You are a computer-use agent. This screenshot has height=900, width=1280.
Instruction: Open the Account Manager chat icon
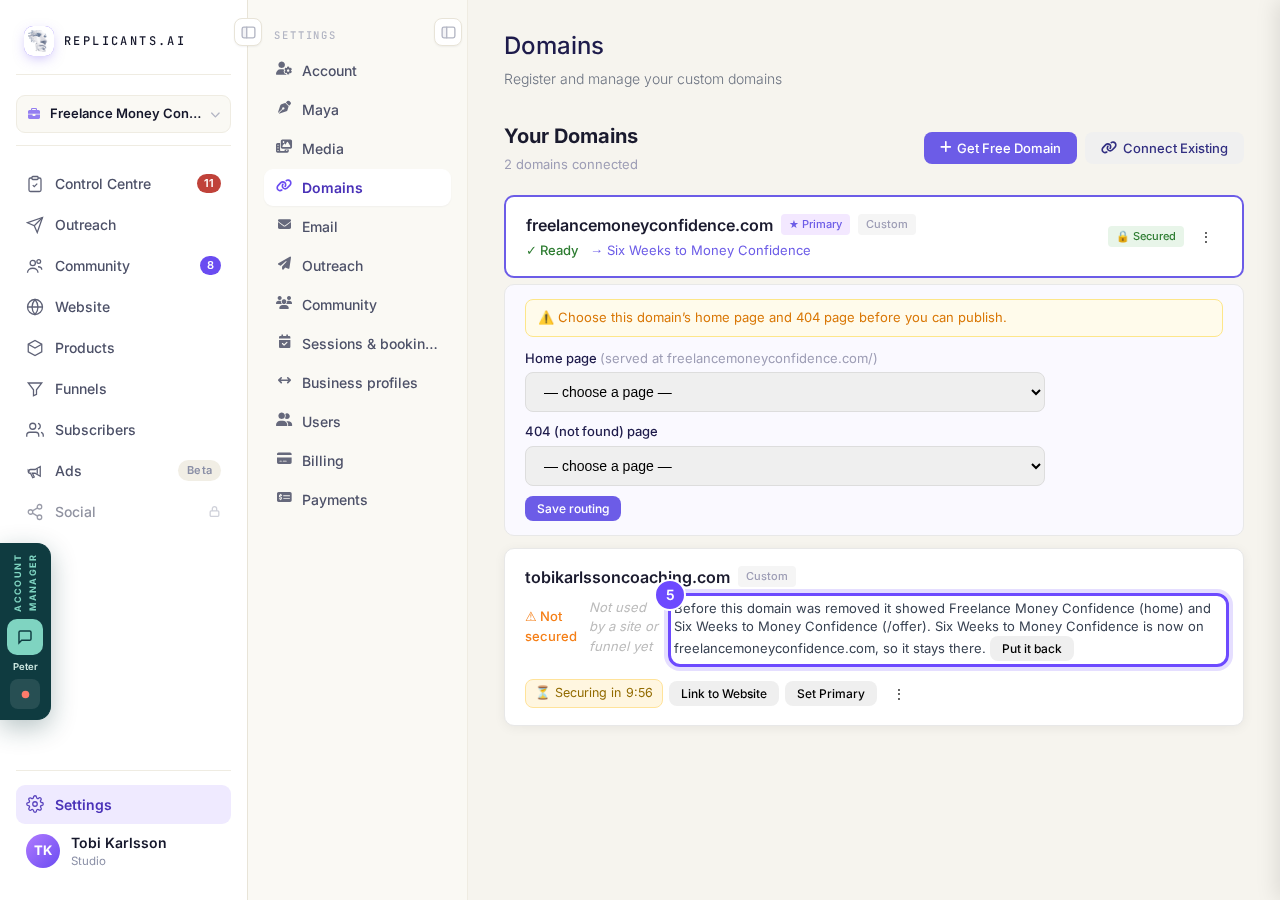point(25,637)
